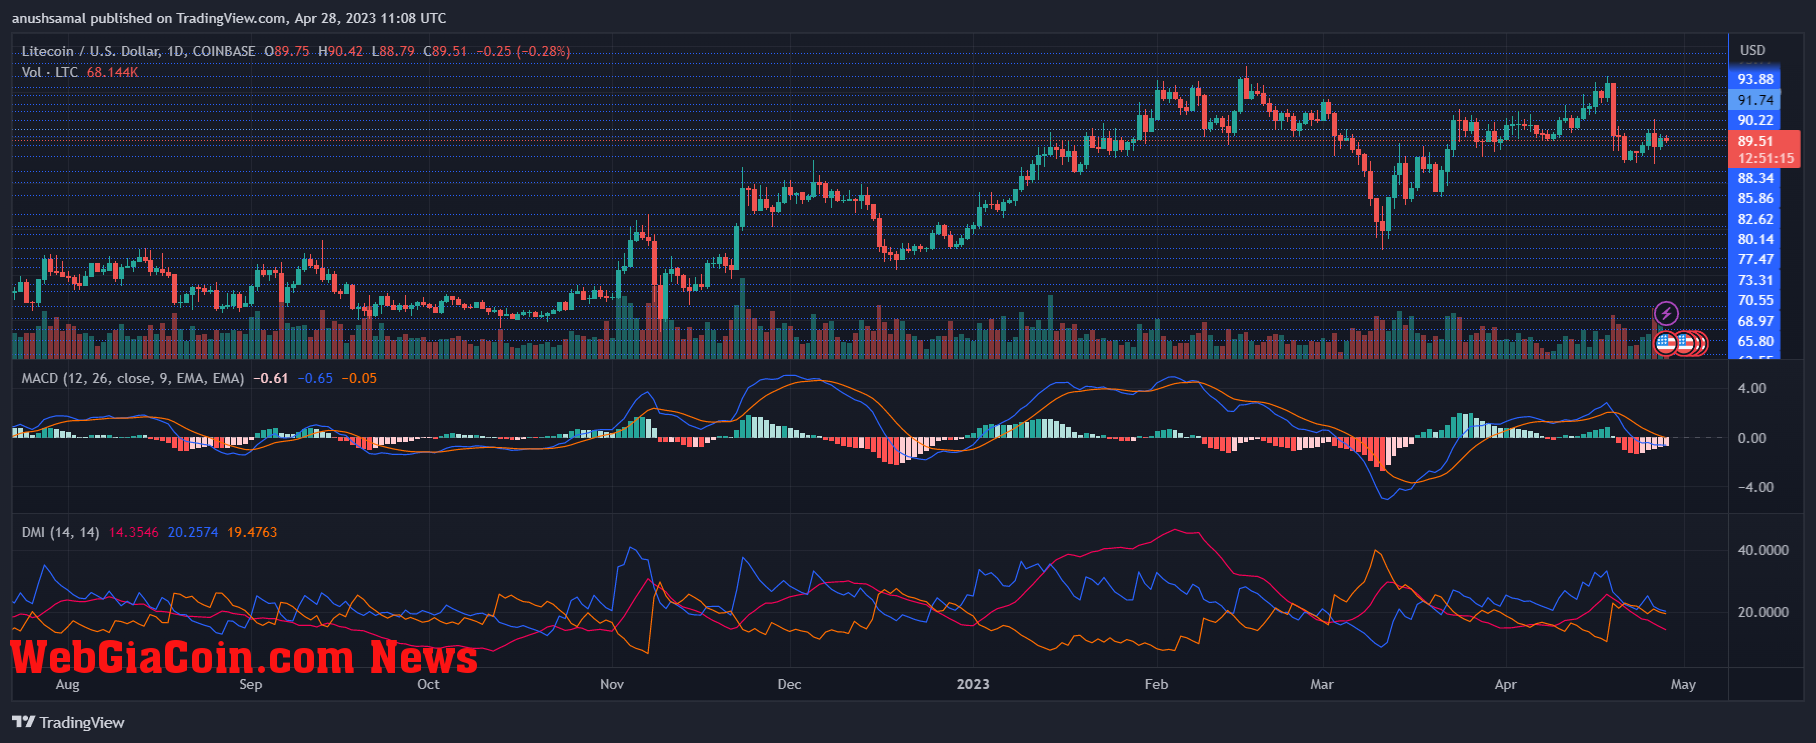Click the Aug label on time axis

[x=67, y=685]
